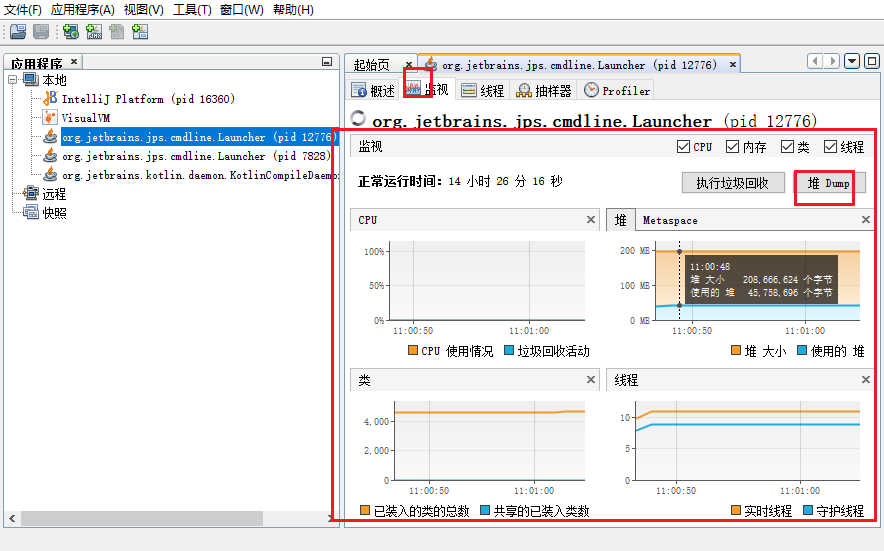Select the KotlinCompileDaemon tree entry
Screen dimensions: 884x551
pos(200,175)
